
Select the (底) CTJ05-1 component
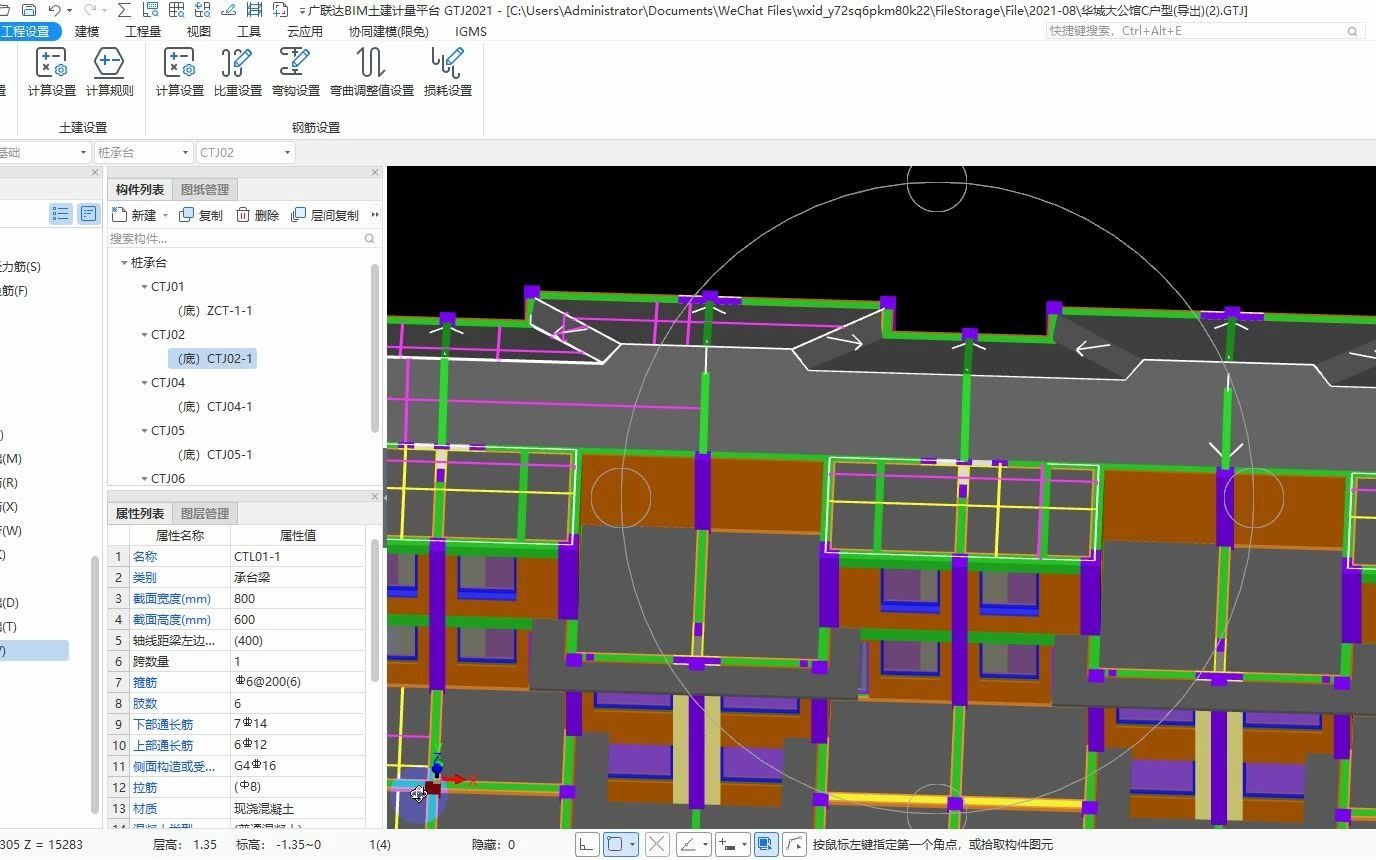click(215, 455)
